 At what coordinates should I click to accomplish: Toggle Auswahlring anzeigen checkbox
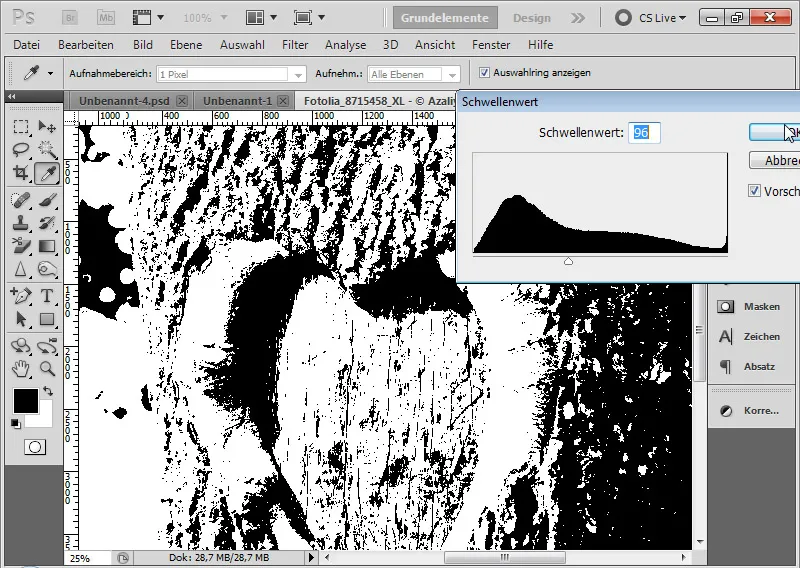click(484, 72)
